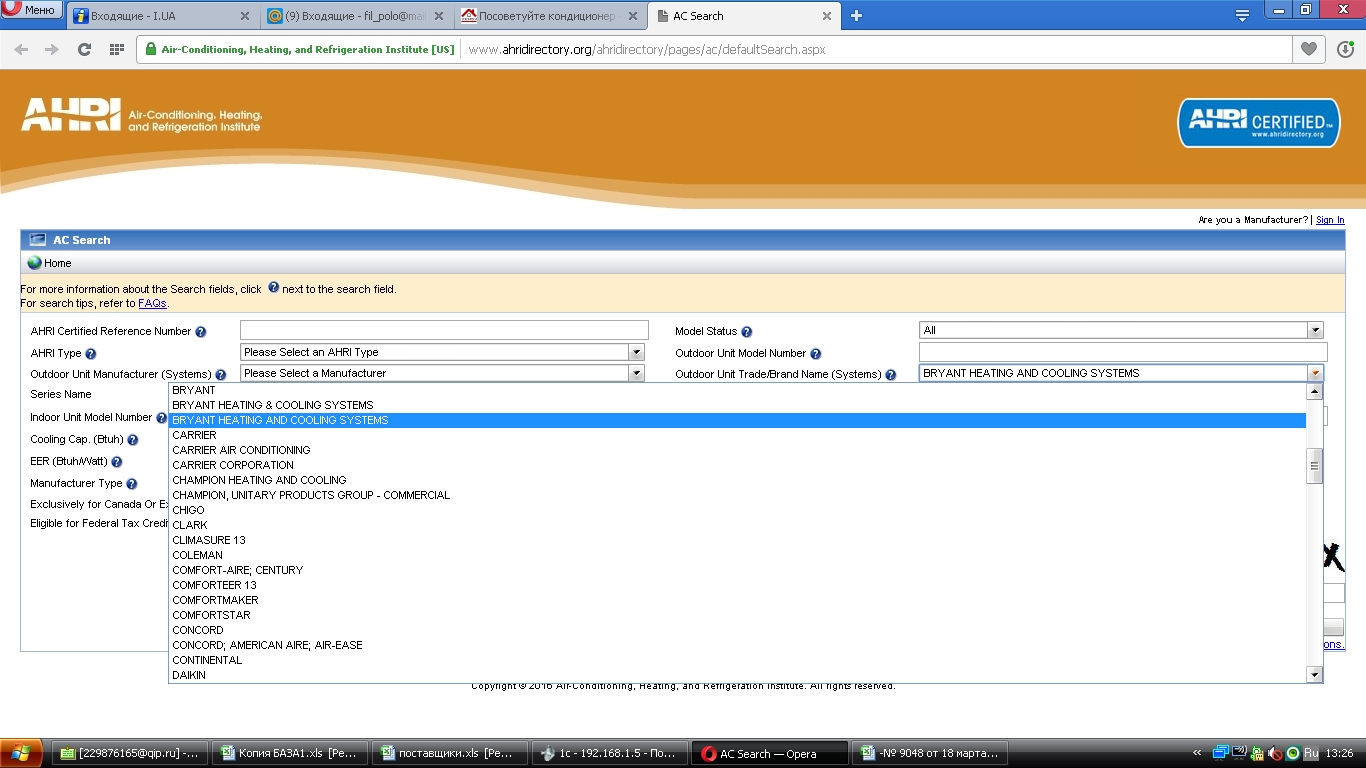
Task: Click the help icon next to AHRI Type
Action: 91,354
